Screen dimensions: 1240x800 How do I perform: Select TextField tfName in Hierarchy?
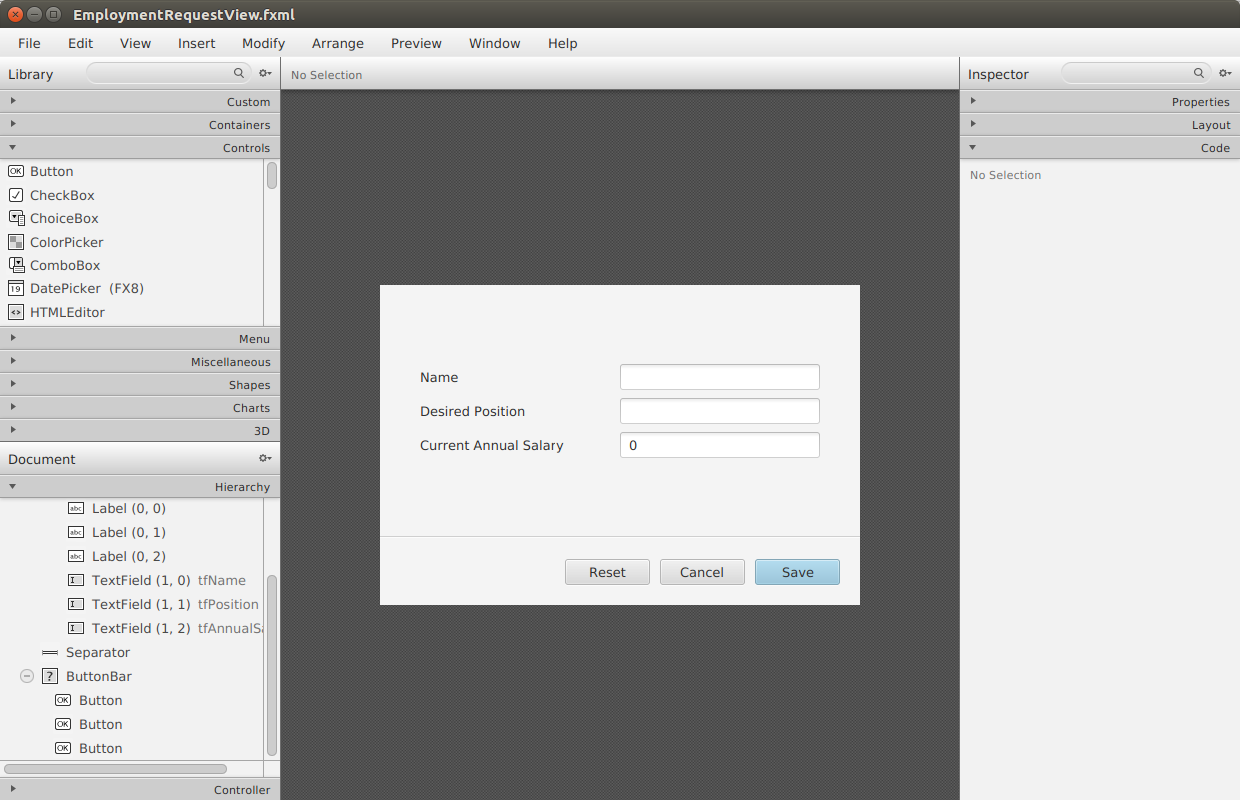tap(168, 580)
